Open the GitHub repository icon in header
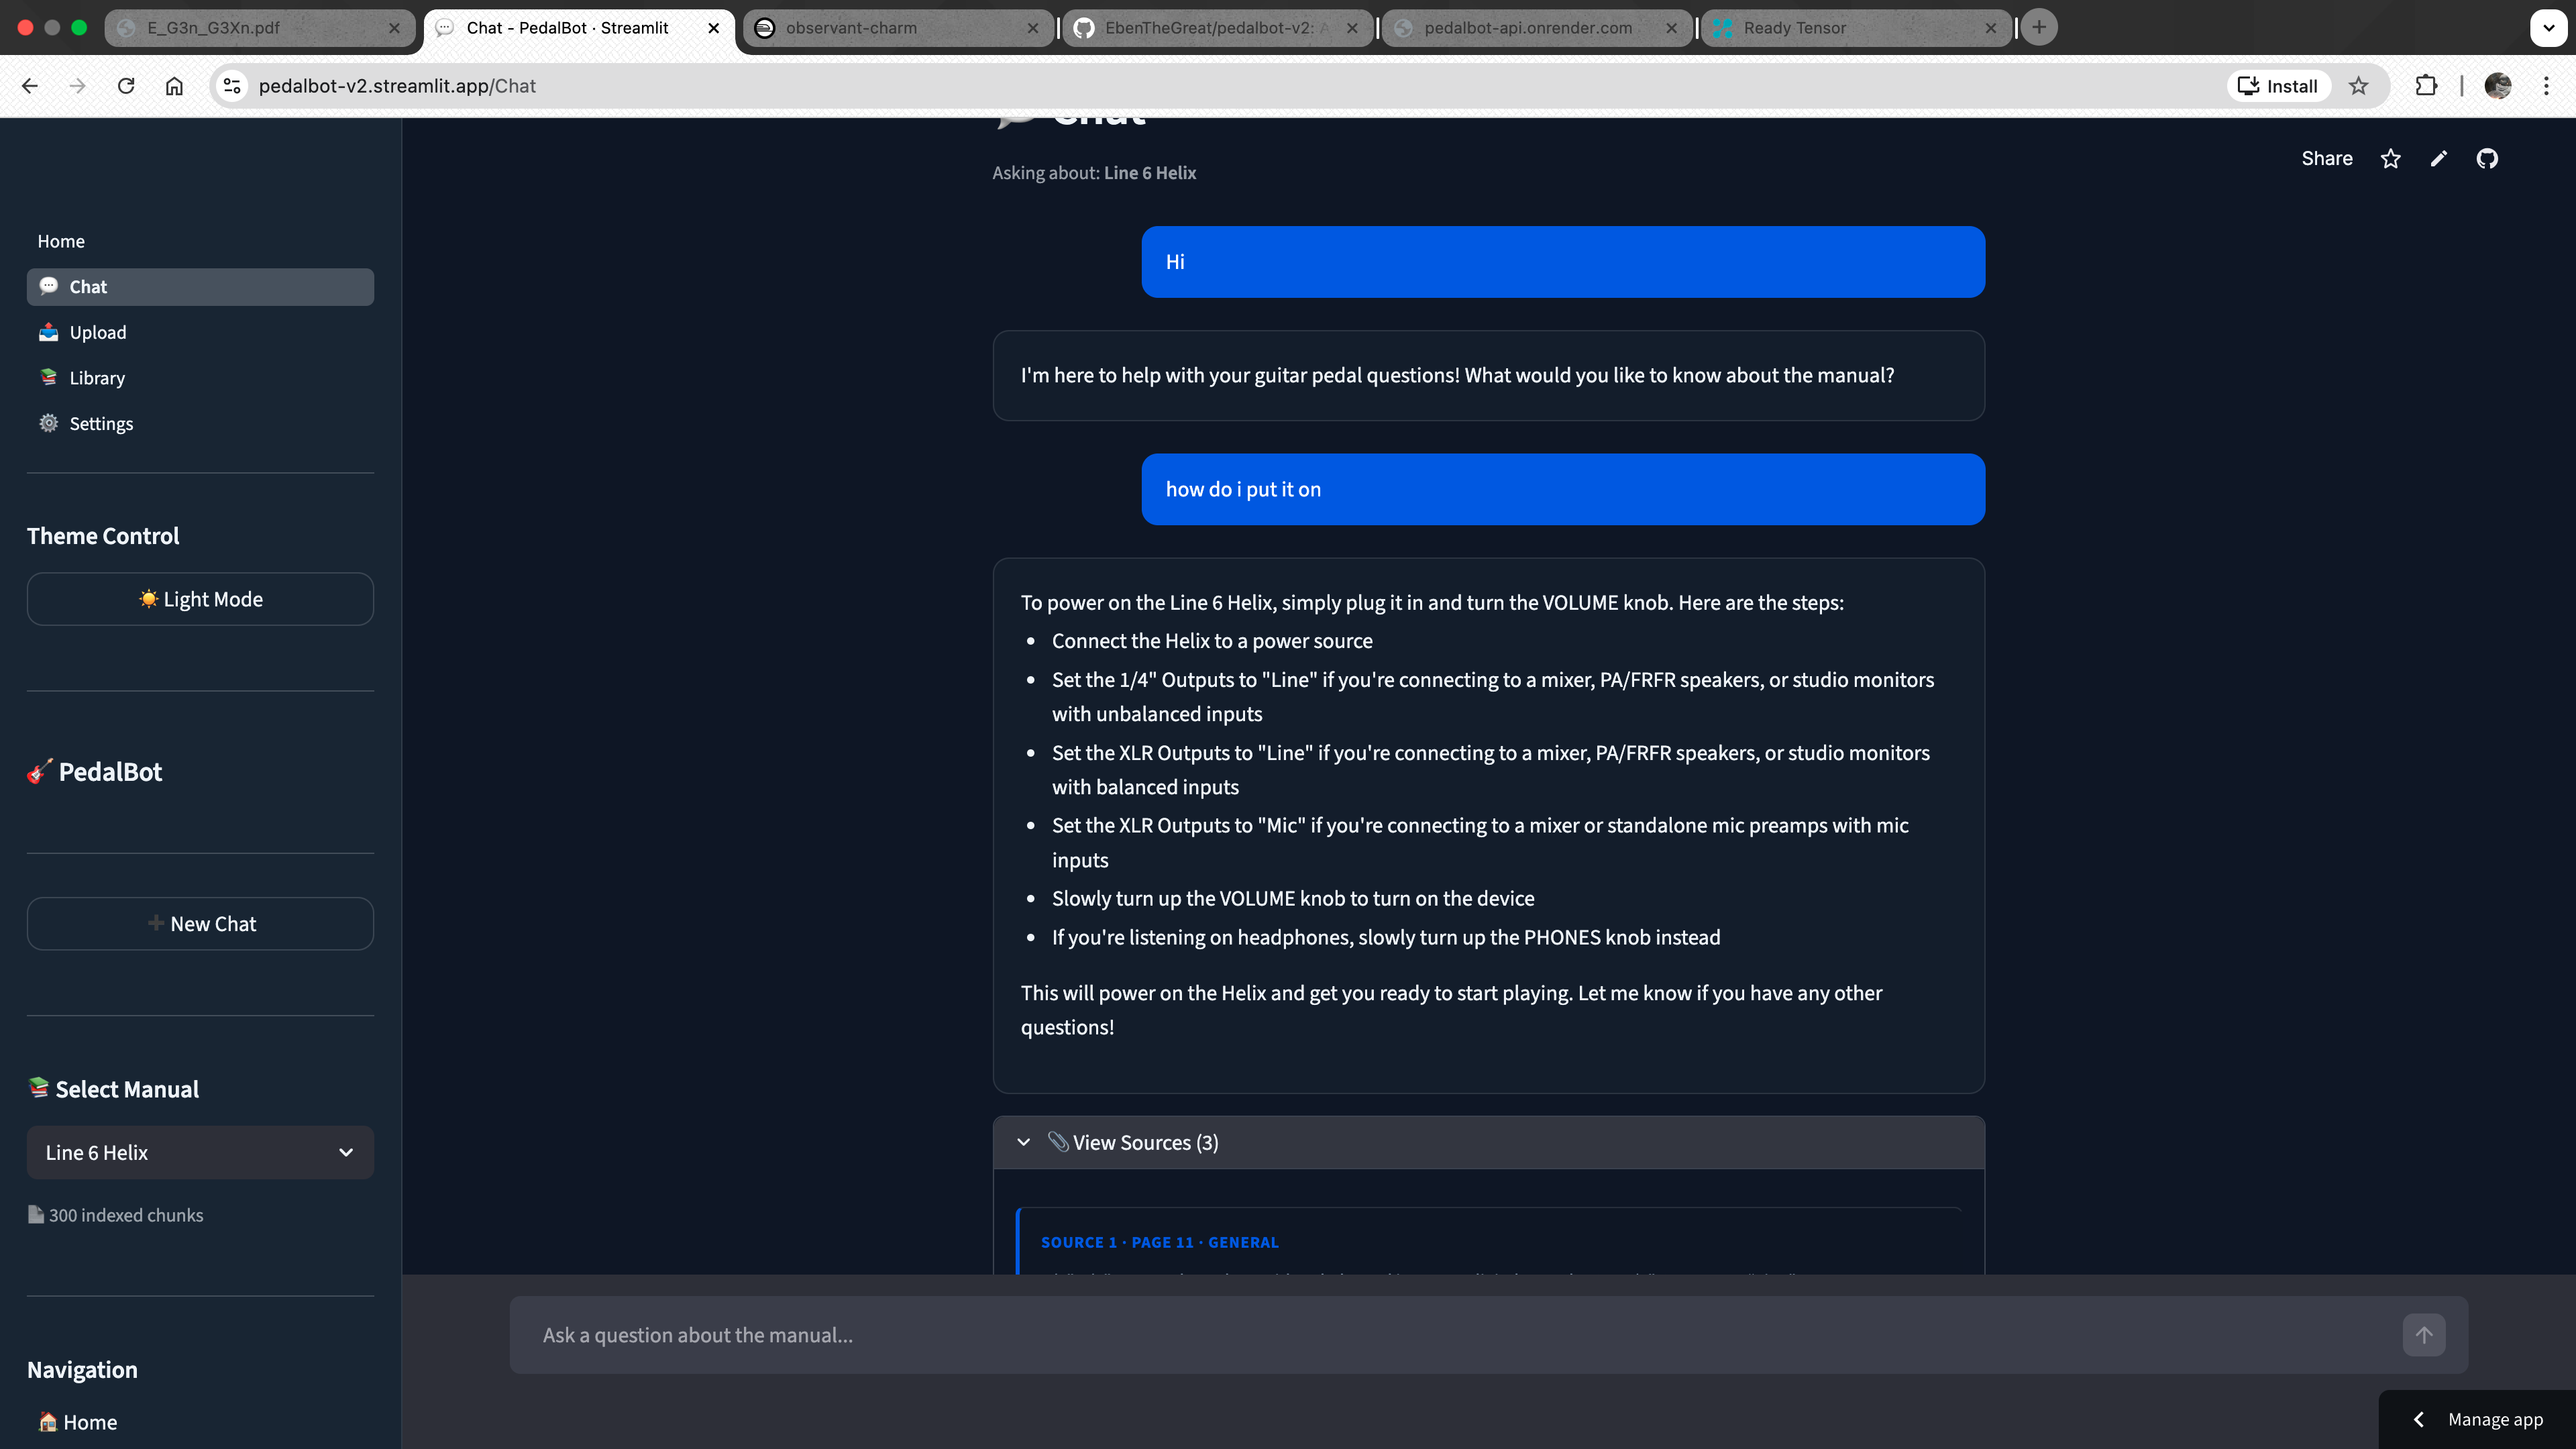The image size is (2576, 1449). [x=2487, y=159]
